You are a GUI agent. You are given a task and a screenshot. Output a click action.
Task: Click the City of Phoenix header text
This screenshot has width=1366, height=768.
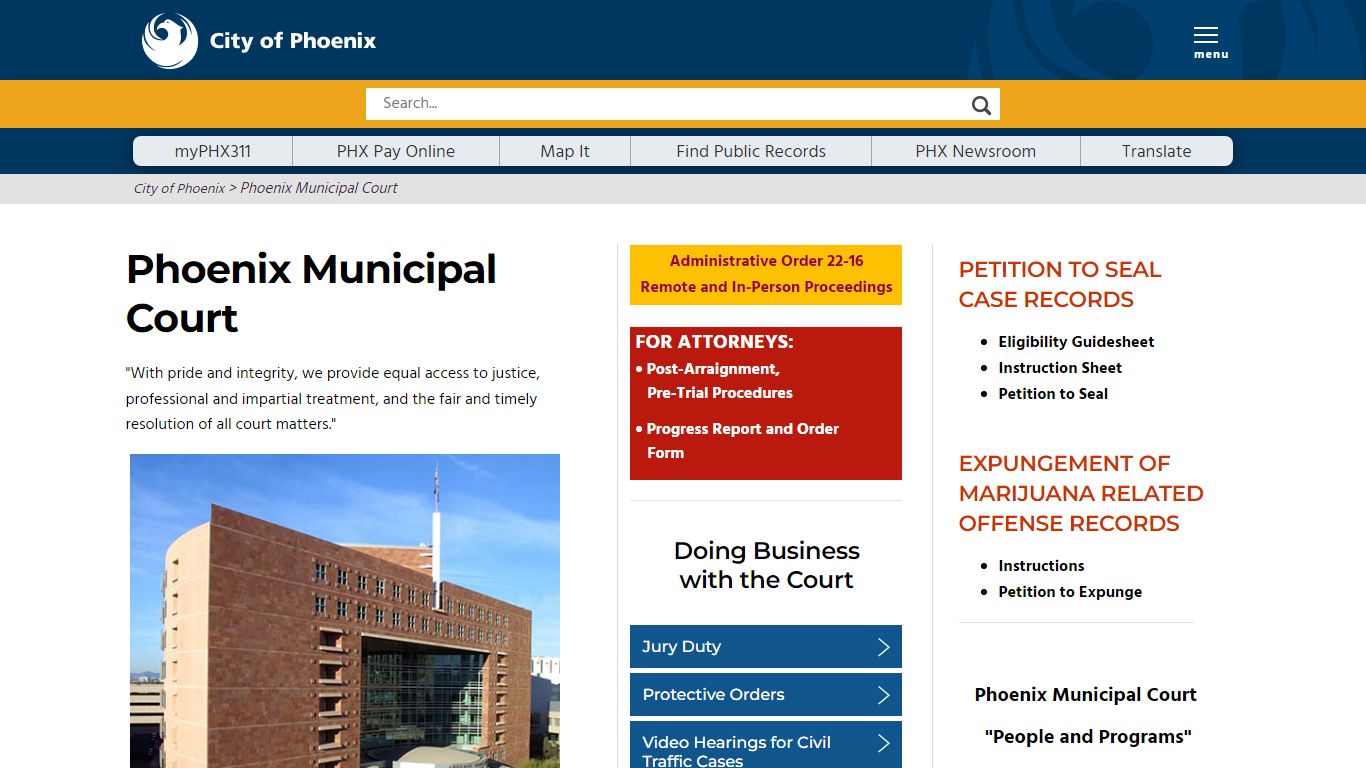[293, 41]
